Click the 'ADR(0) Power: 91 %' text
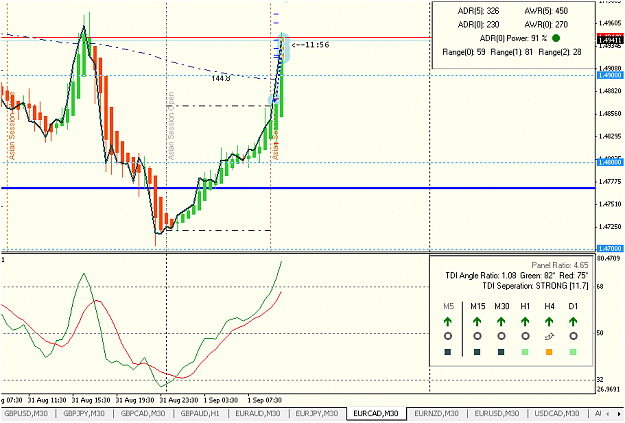Image resolution: width=625 pixels, height=423 pixels. (513, 38)
